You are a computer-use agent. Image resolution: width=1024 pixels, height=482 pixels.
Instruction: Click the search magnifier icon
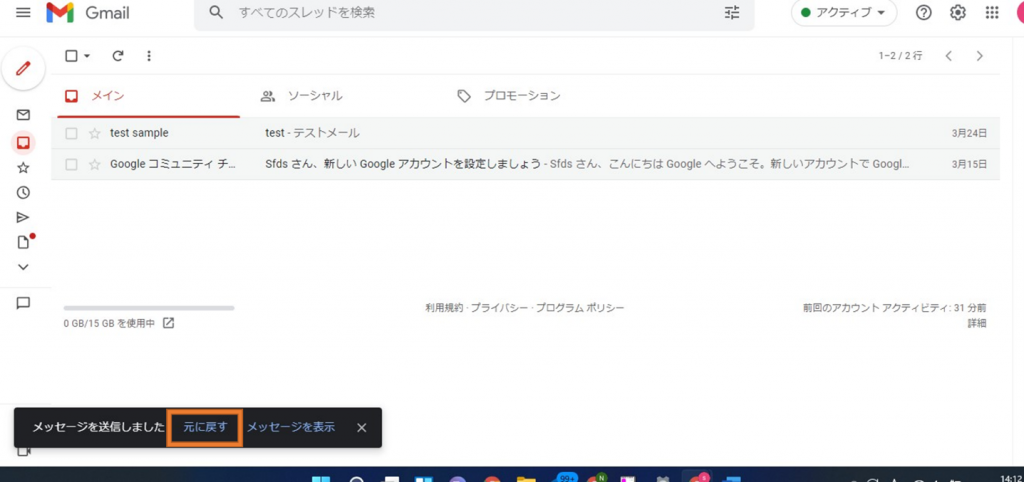(x=216, y=12)
